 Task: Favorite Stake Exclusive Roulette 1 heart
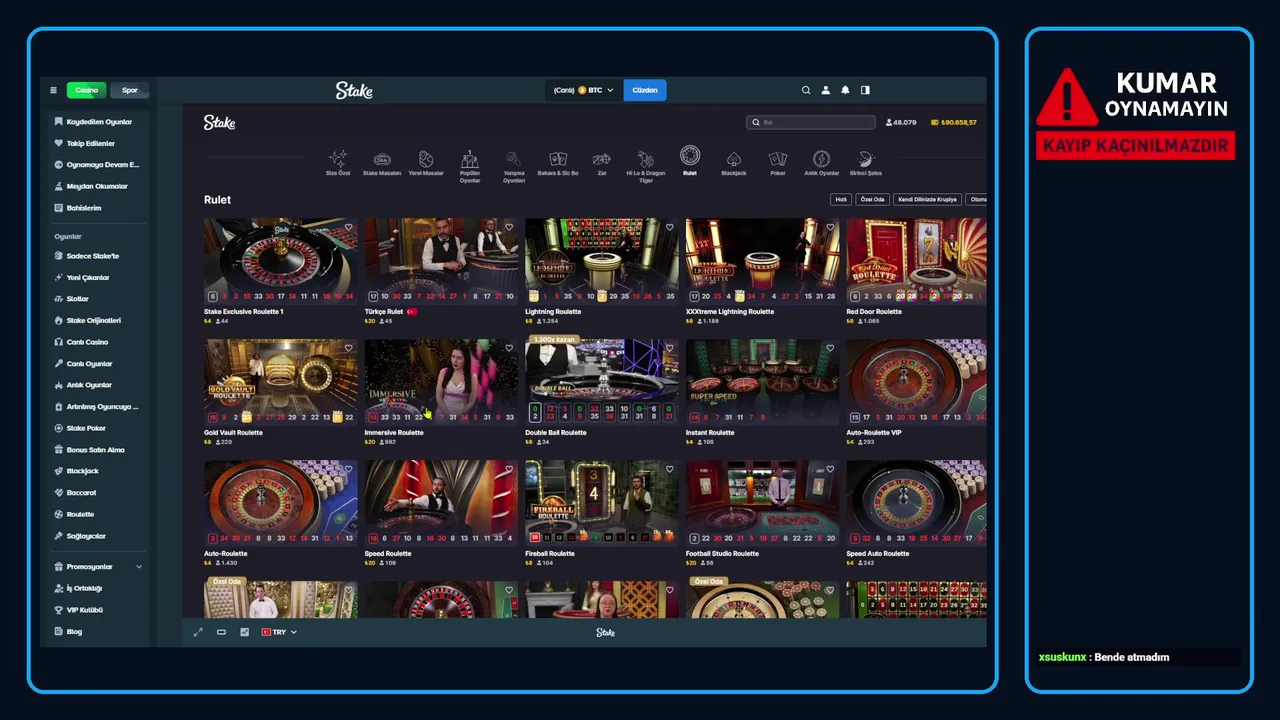pyautogui.click(x=348, y=227)
